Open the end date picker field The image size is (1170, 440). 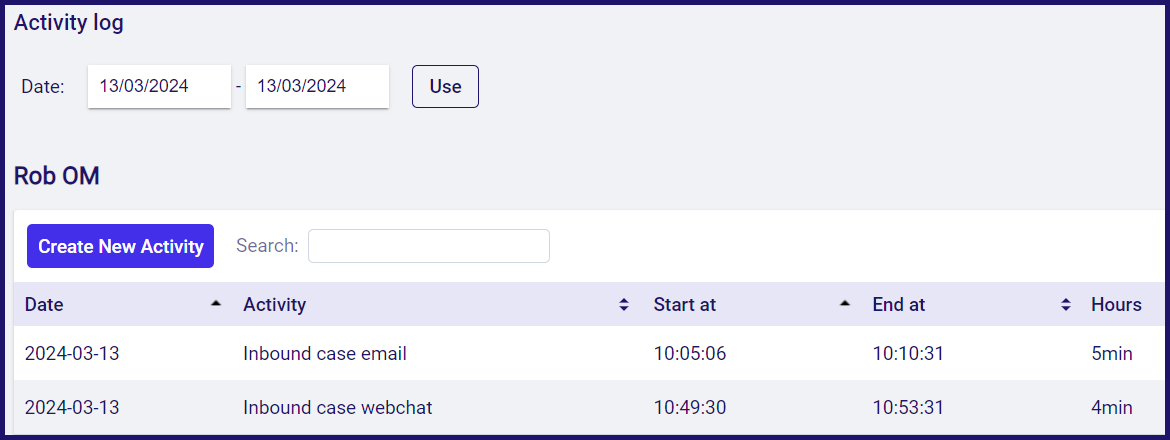pos(317,87)
